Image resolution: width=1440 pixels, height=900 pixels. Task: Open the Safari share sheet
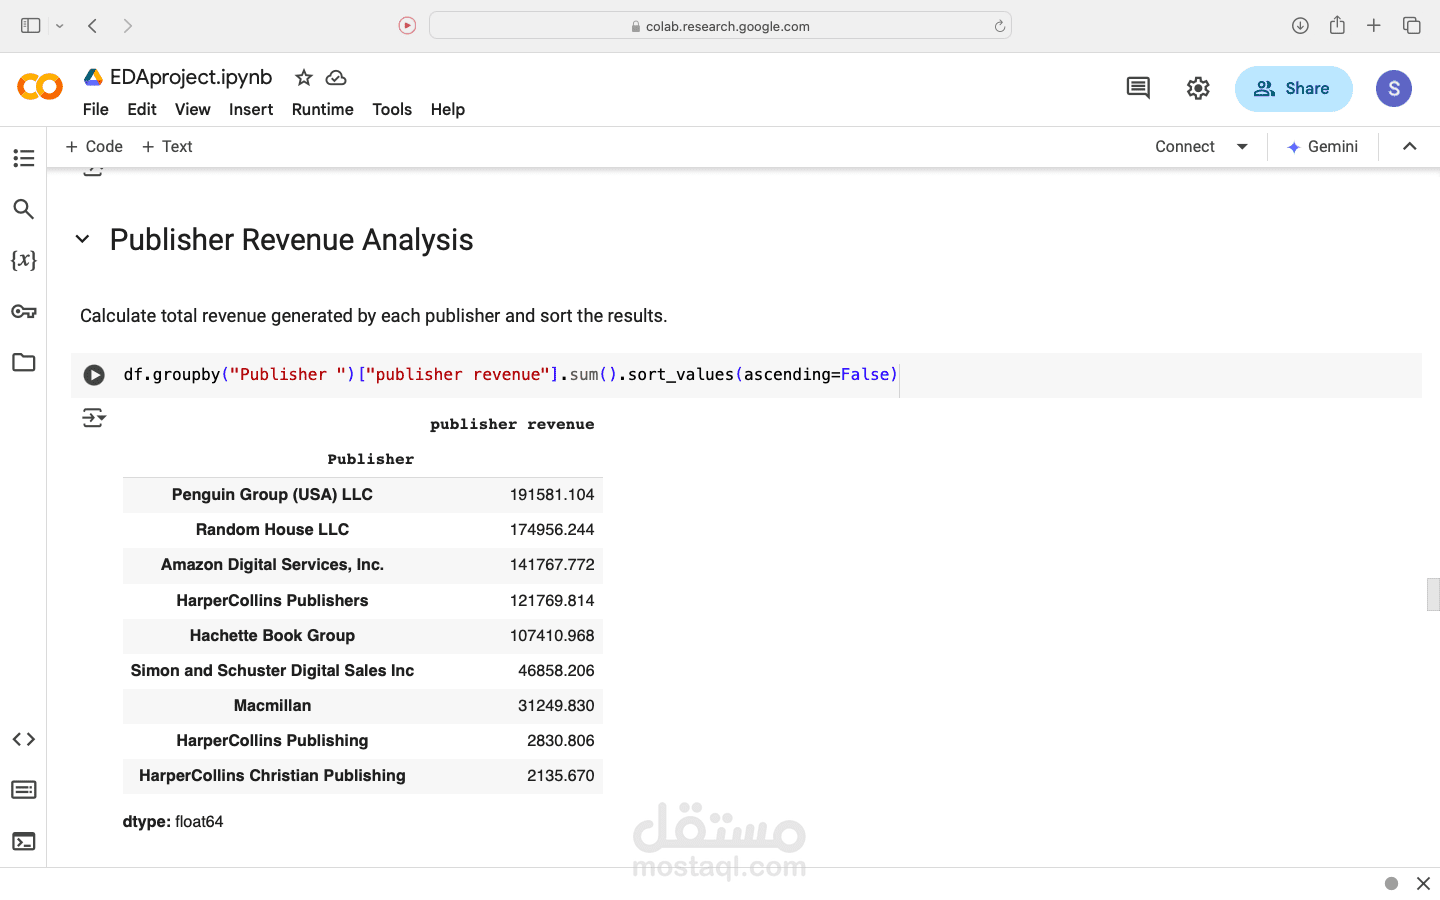click(x=1337, y=25)
